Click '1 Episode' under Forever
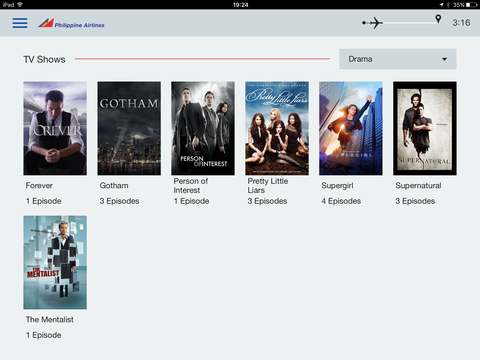The height and width of the screenshot is (360, 480). click(x=44, y=201)
